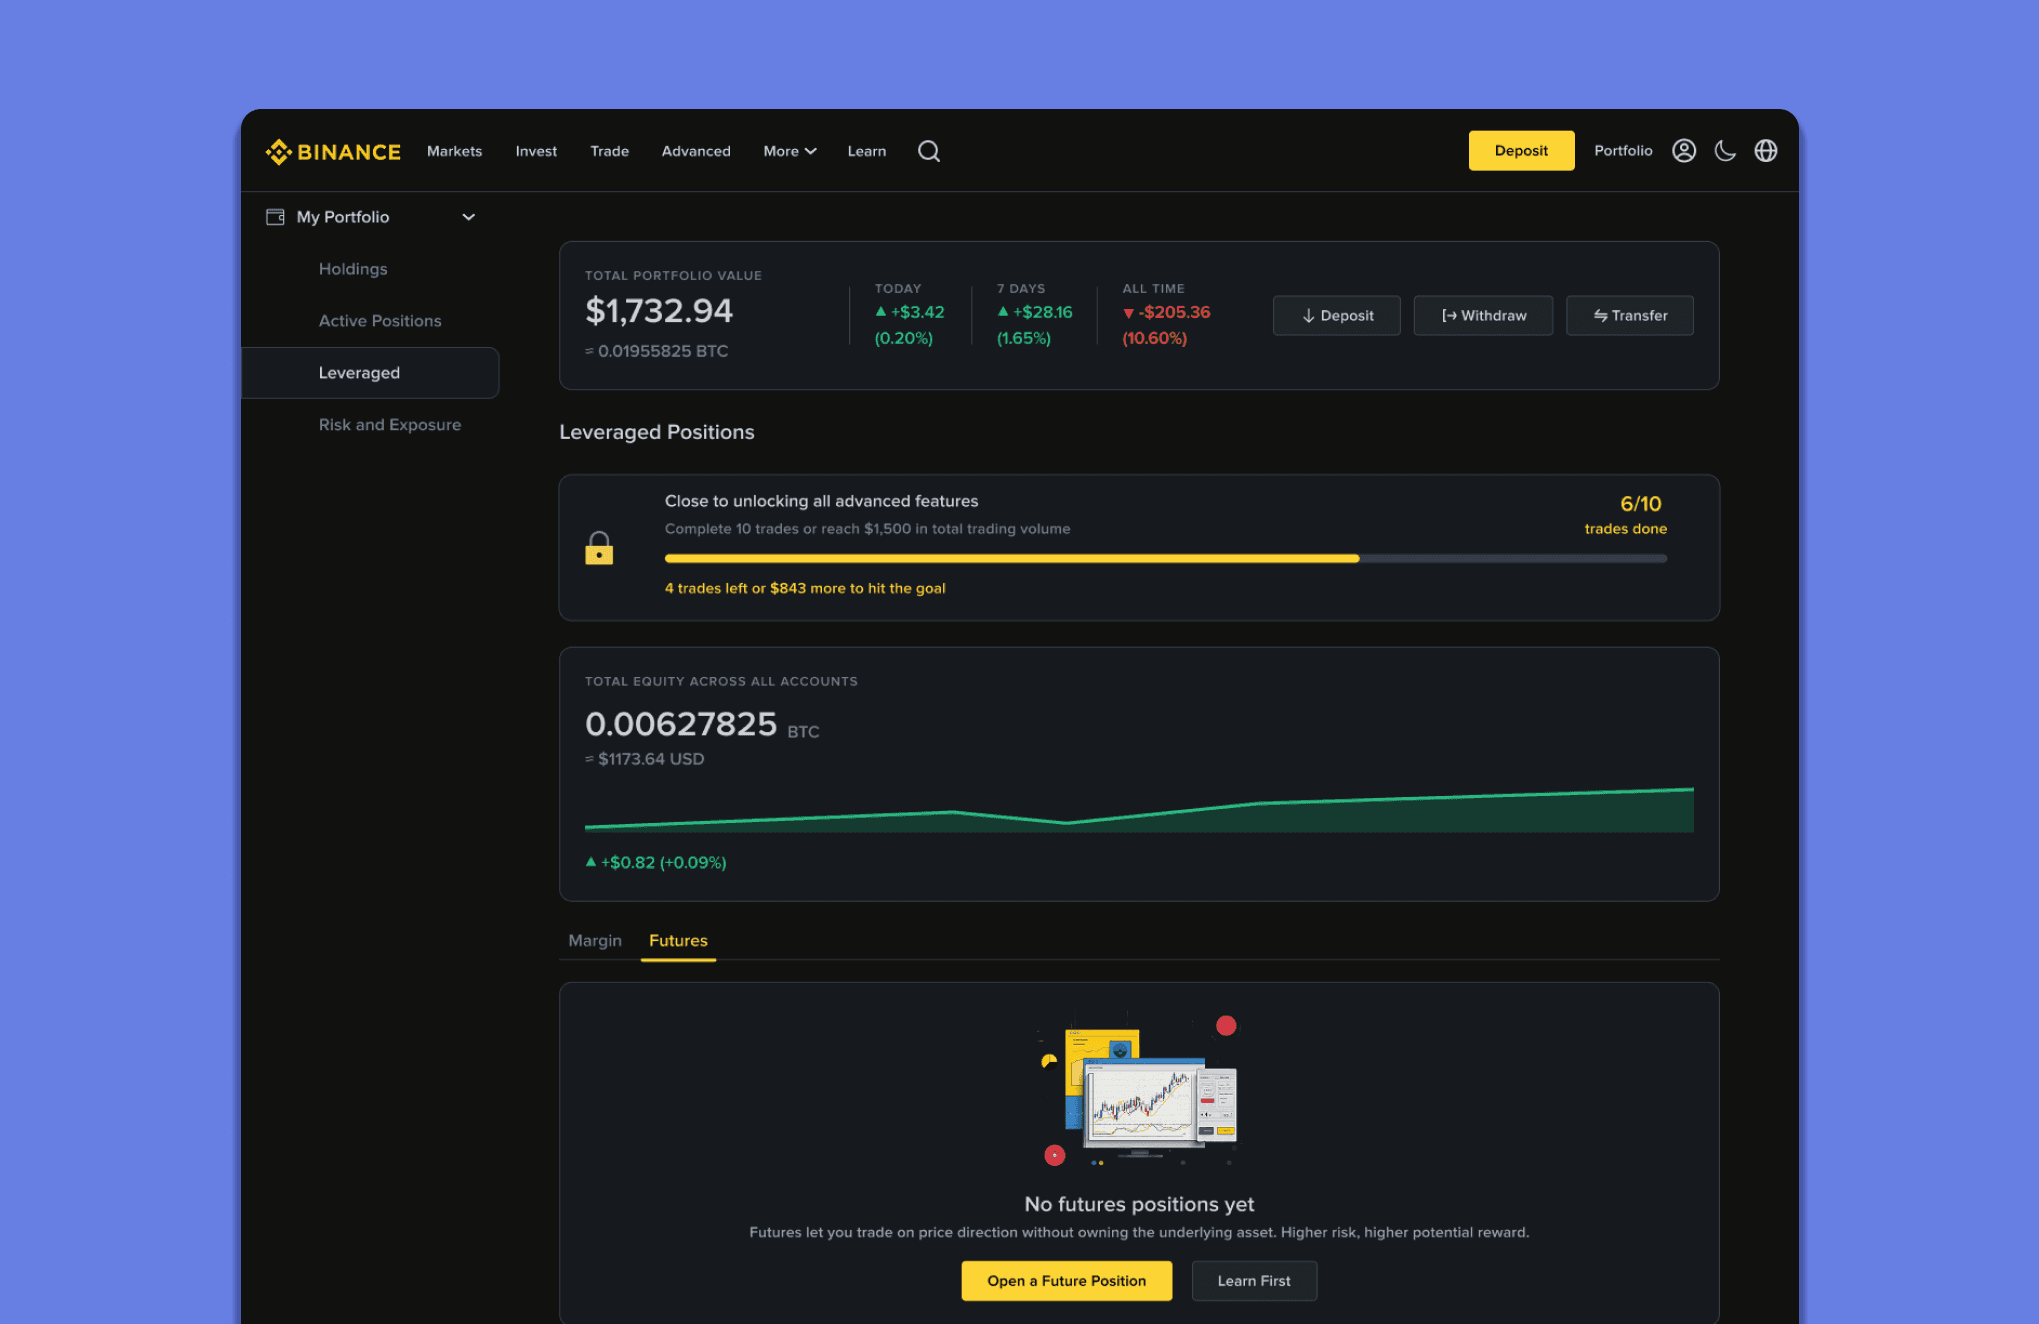Click the Transfer button
The height and width of the screenshot is (1324, 2039).
tap(1629, 315)
